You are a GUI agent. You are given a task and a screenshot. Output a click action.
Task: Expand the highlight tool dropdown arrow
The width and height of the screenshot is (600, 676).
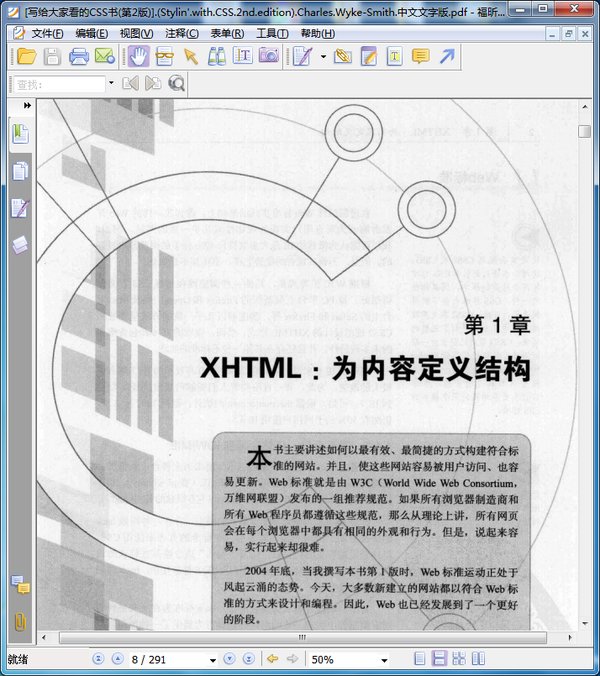tap(323, 56)
